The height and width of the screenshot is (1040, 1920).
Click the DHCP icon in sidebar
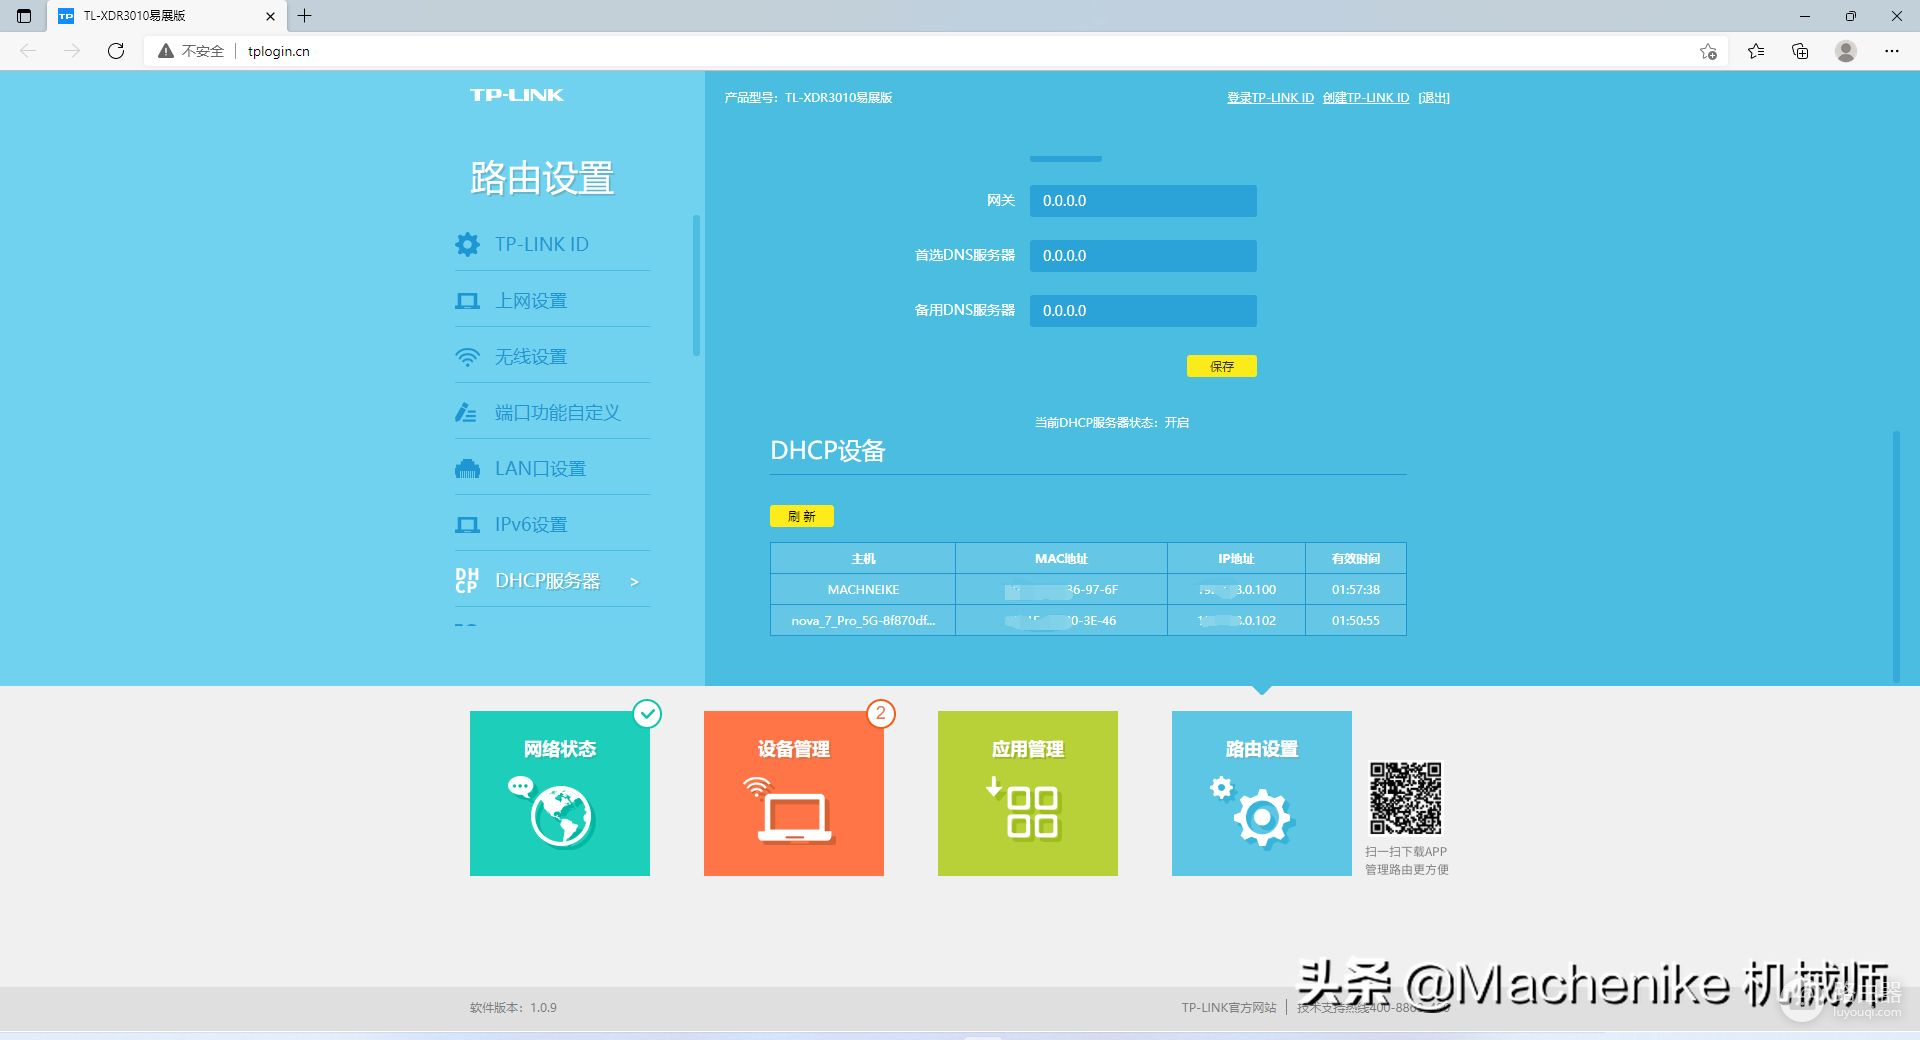(x=467, y=580)
